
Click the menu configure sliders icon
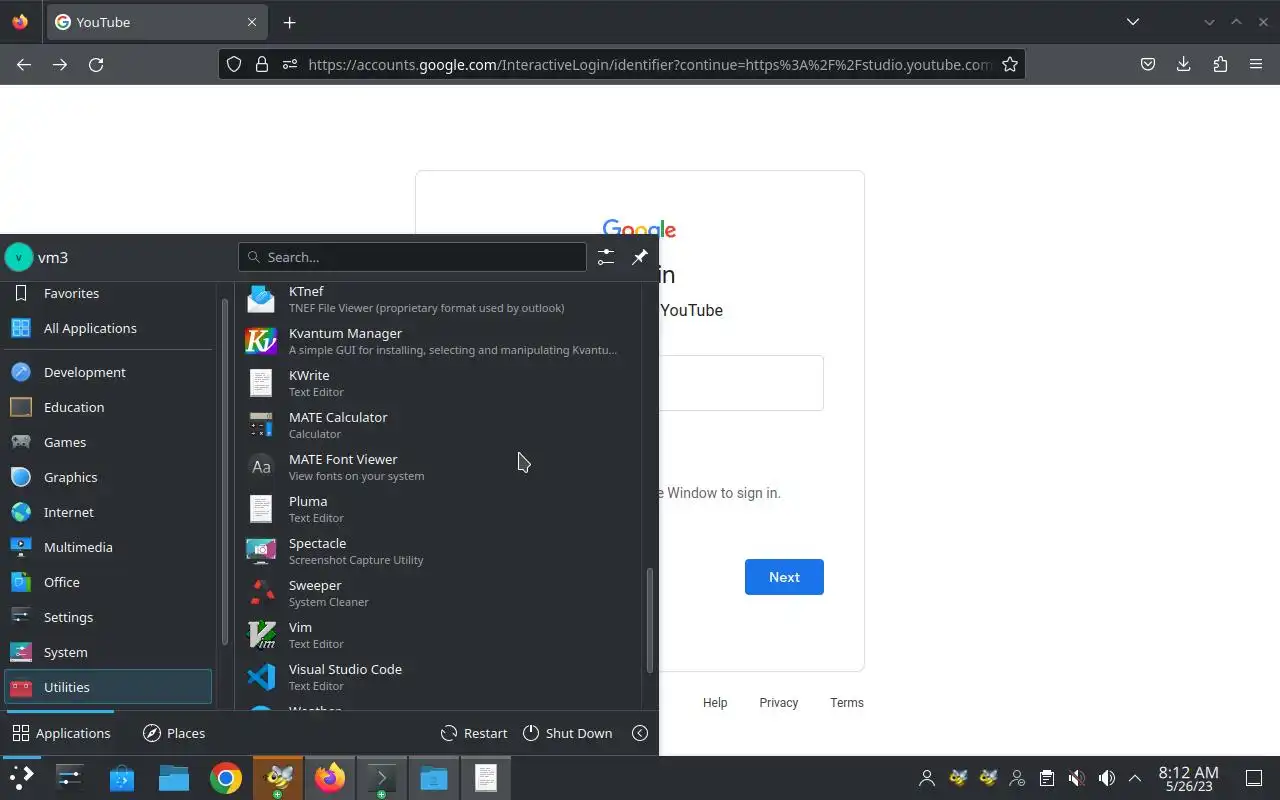point(606,257)
